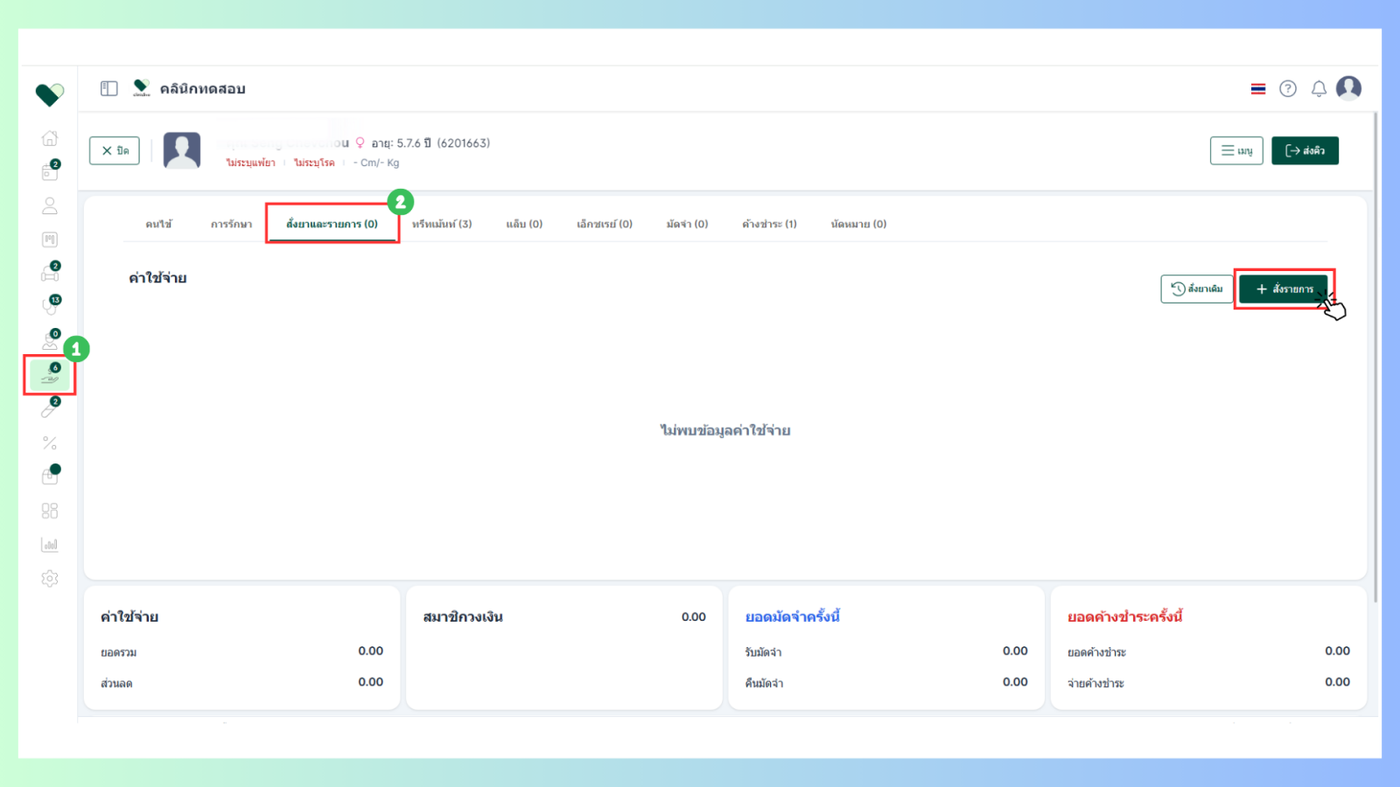
Task: Open the settings gear in sidebar
Action: [x=49, y=579]
